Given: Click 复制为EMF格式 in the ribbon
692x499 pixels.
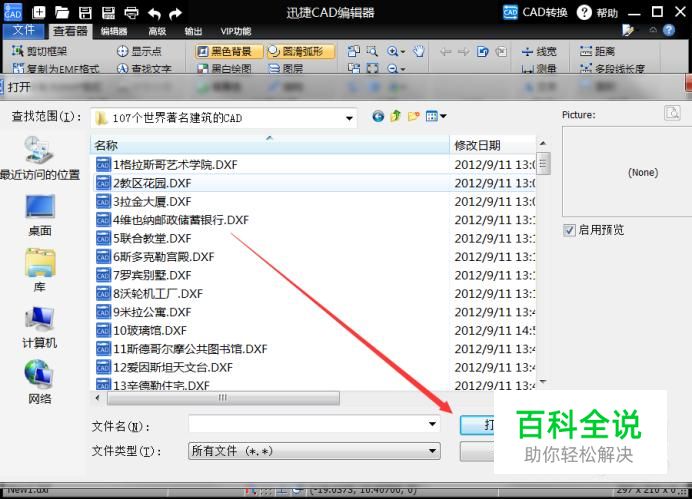Looking at the screenshot, I should [56, 68].
